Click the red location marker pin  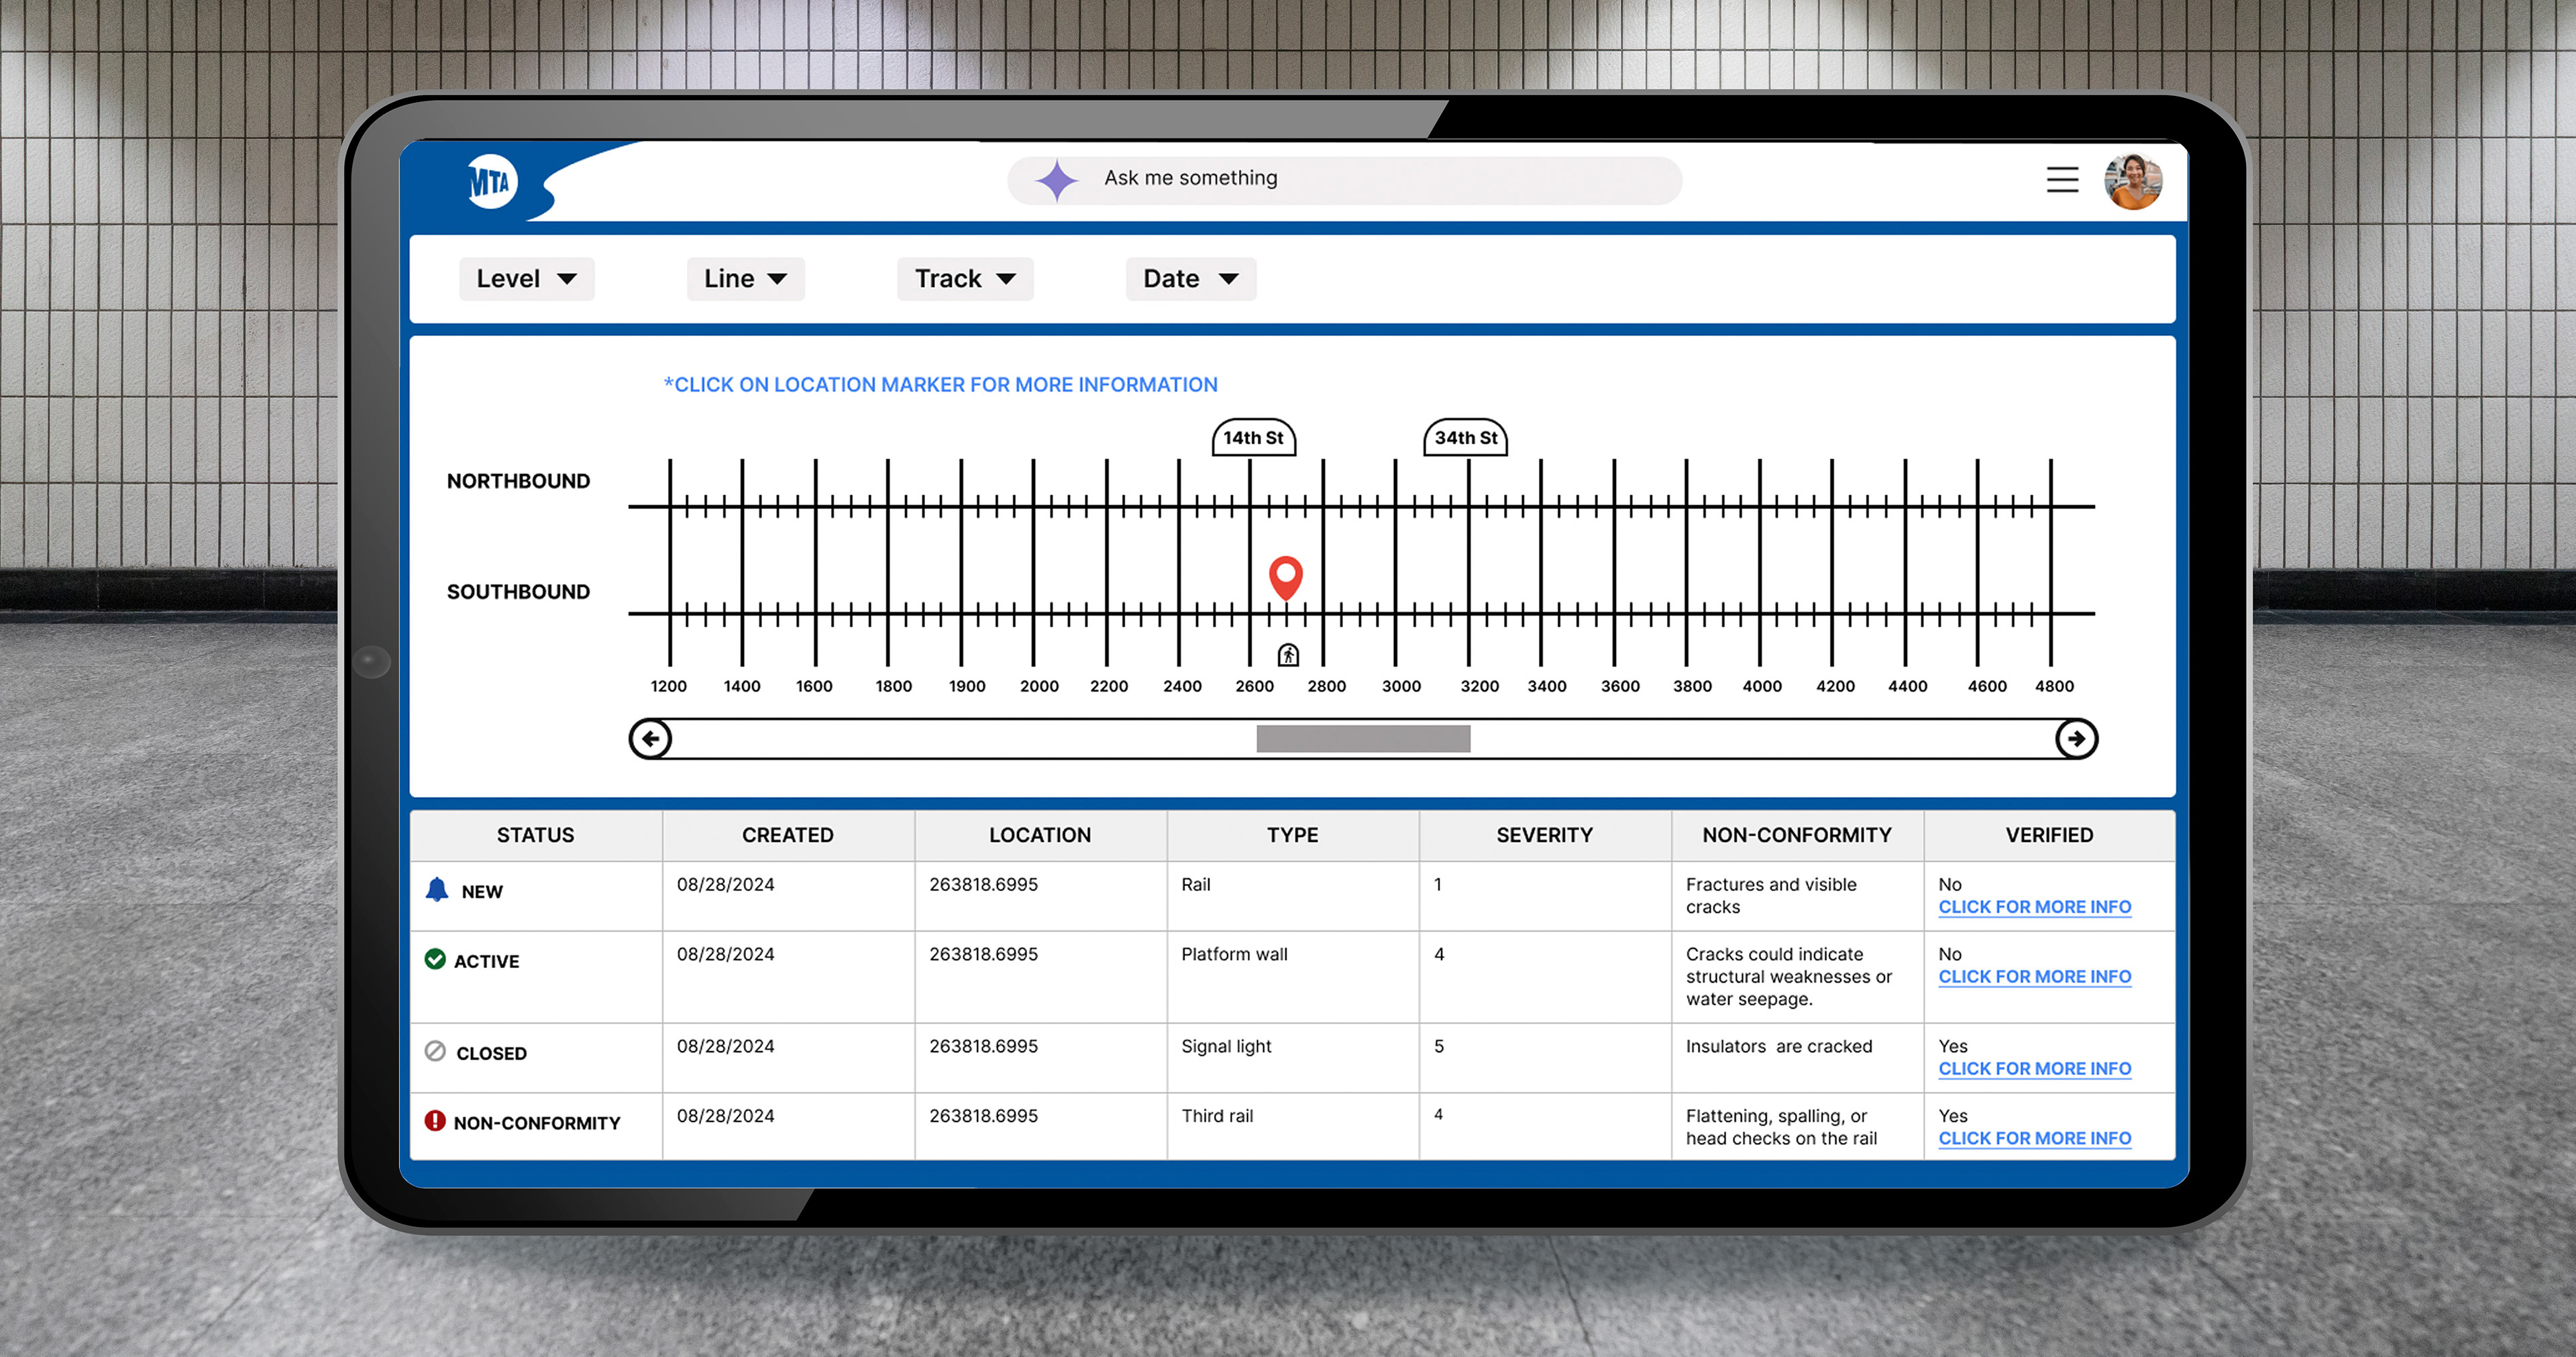tap(1285, 575)
